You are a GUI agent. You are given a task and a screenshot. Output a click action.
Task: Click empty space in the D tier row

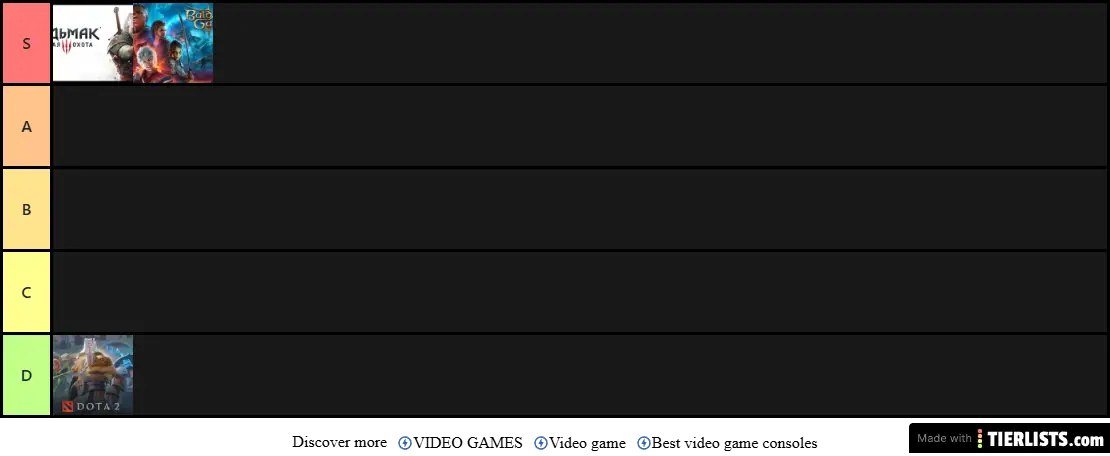tap(618, 375)
